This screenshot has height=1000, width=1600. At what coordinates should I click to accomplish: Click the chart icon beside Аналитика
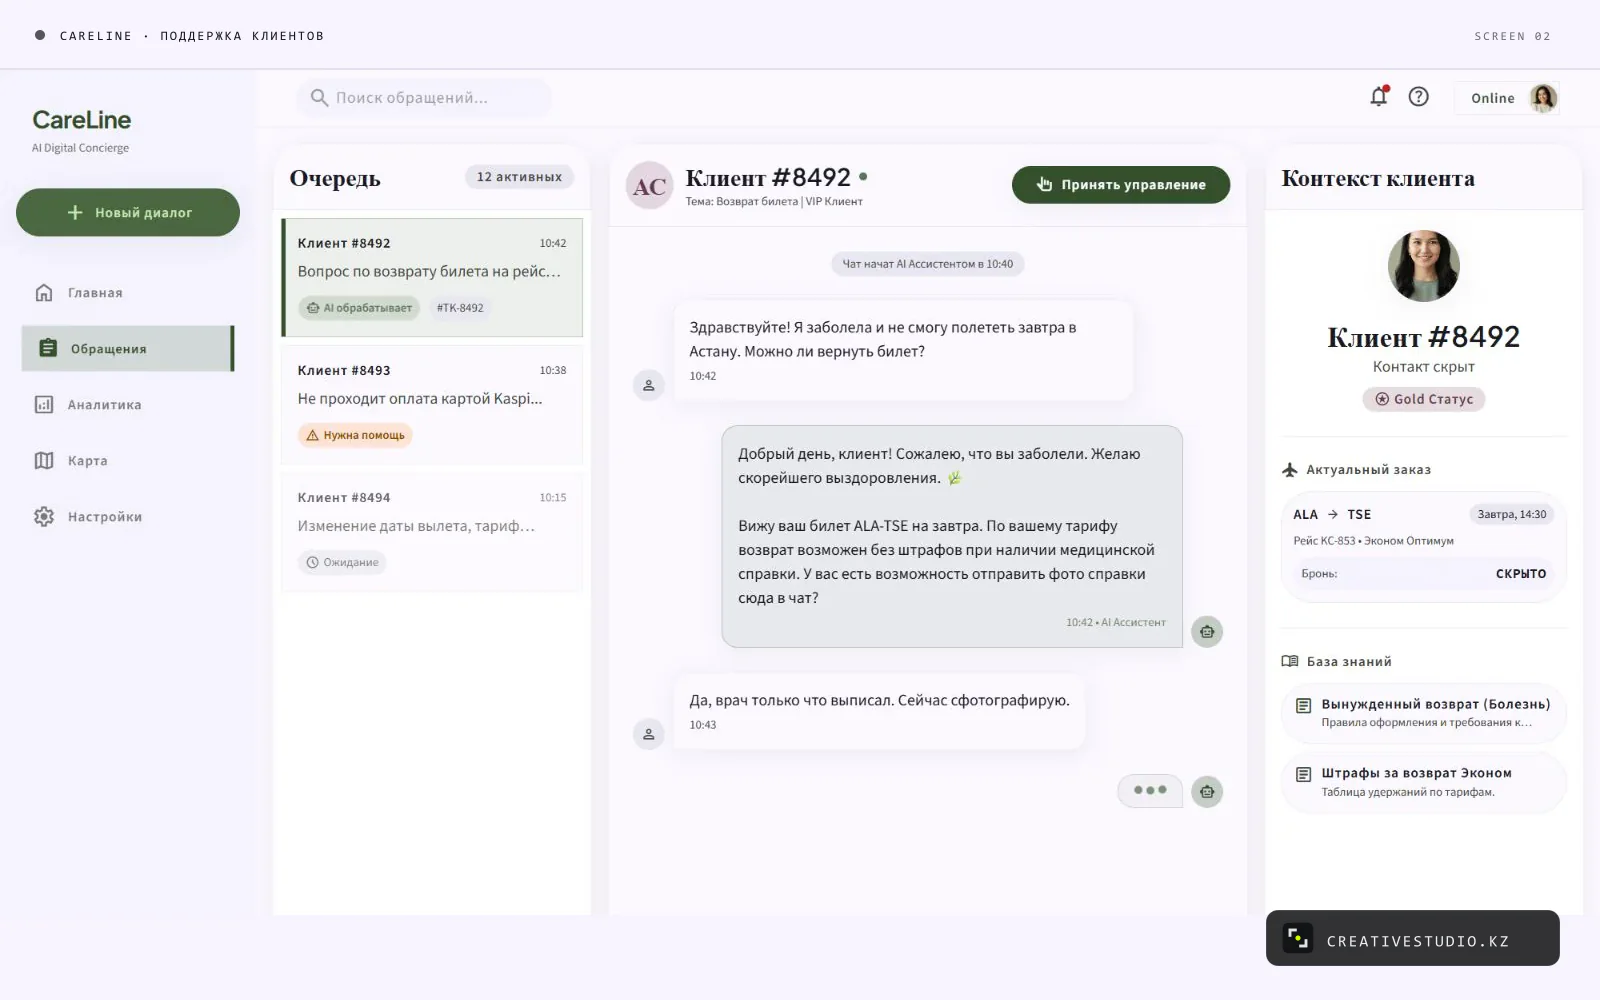tap(44, 404)
